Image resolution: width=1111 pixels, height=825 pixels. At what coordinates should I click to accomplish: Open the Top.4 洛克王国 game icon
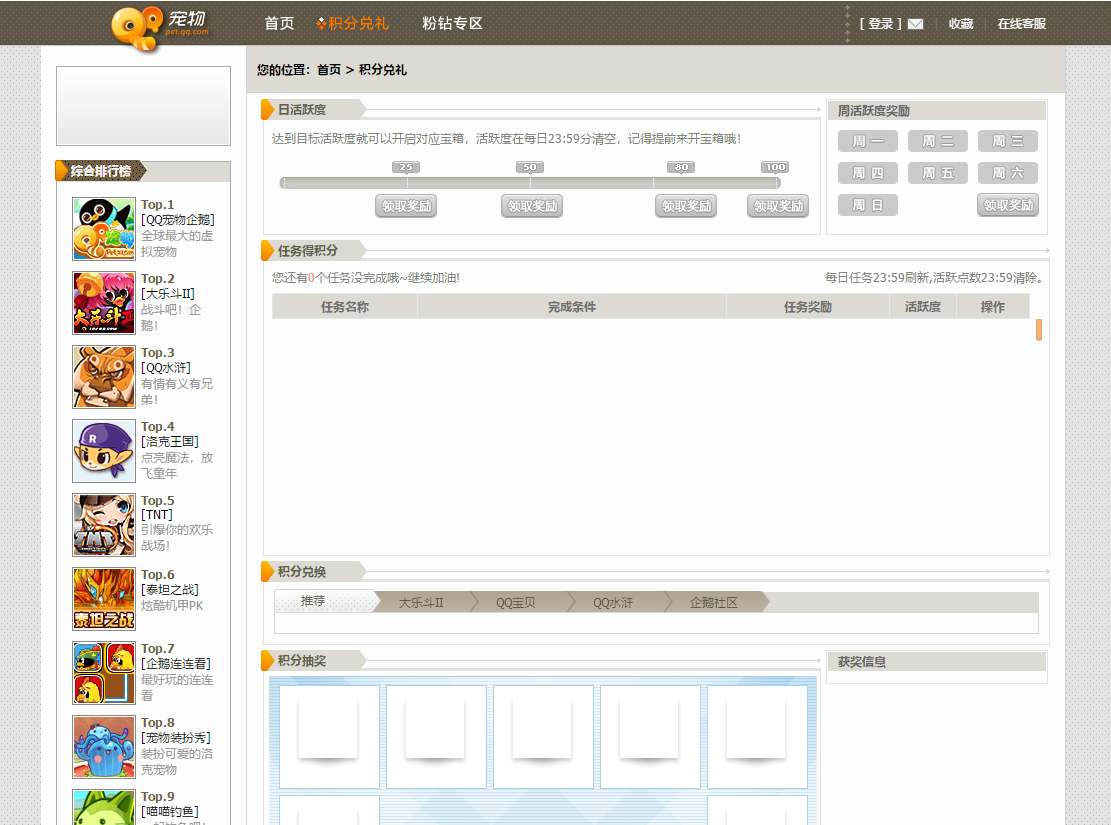pos(103,451)
